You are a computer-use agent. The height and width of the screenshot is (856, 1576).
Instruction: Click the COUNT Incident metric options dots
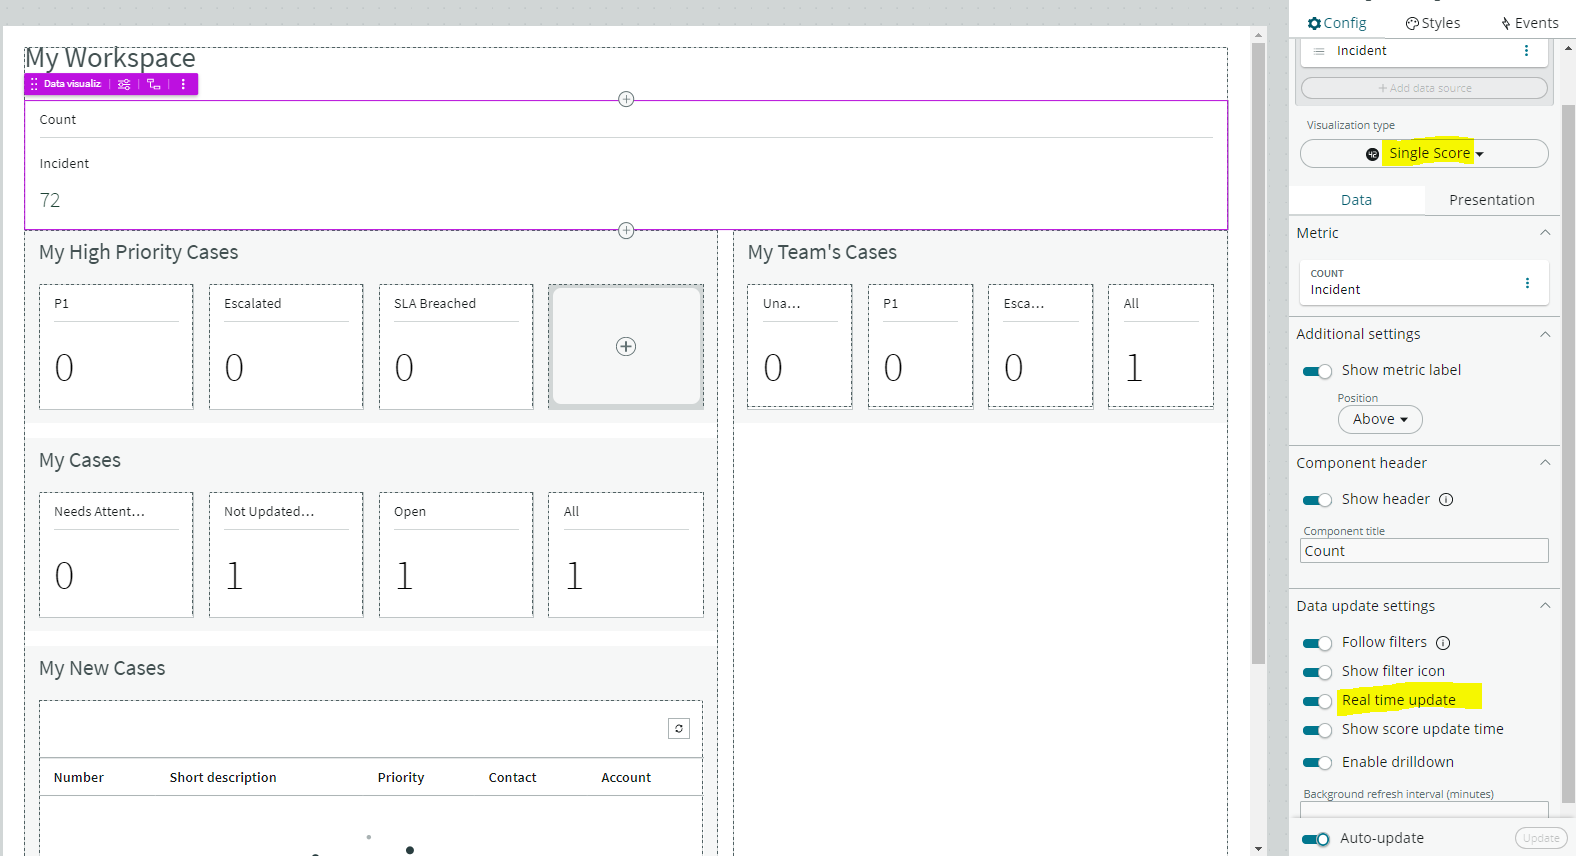[x=1527, y=283]
